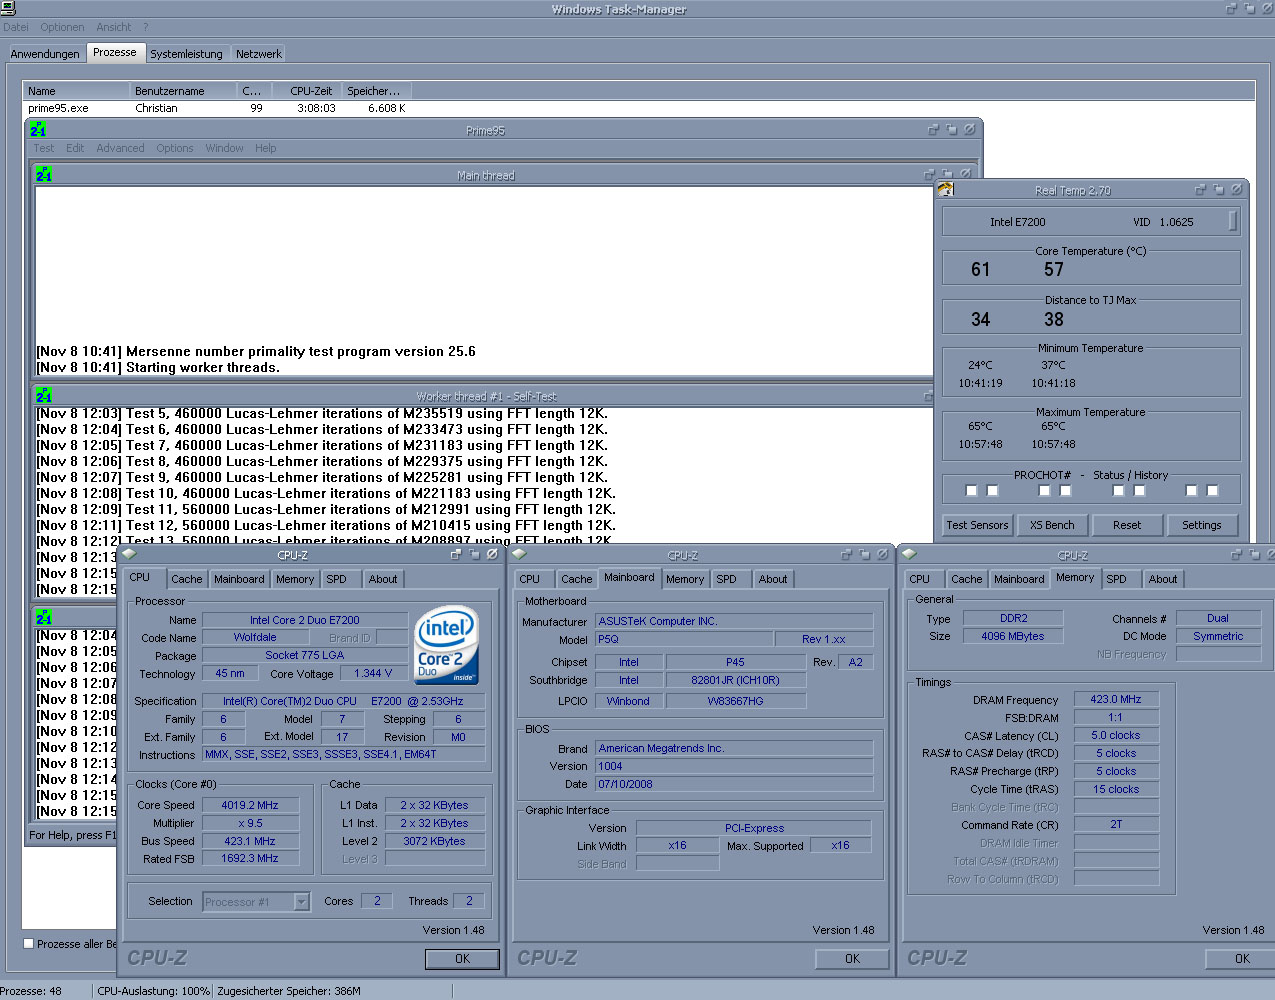Click the XS Bench button
Viewport: 1275px width, 1000px height.
point(1053,525)
